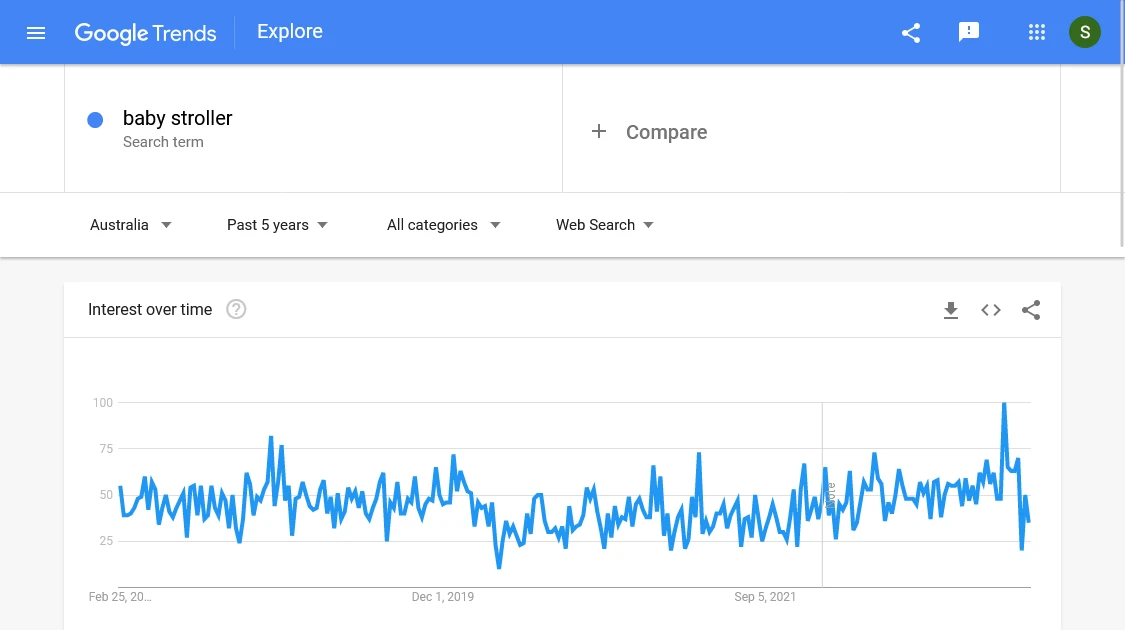1125x630 pixels.
Task: Download the interest over time CSV
Action: 951,310
